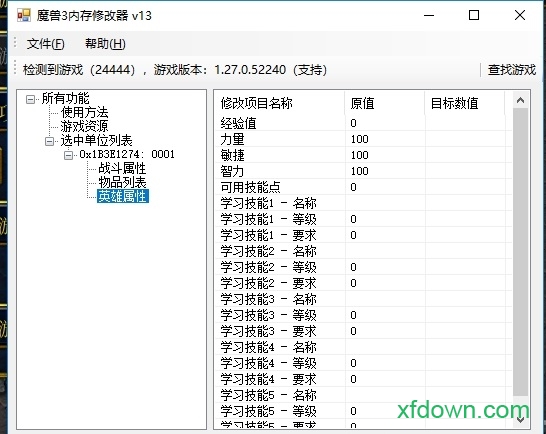Click the 所有功能 root label

click(x=65, y=98)
